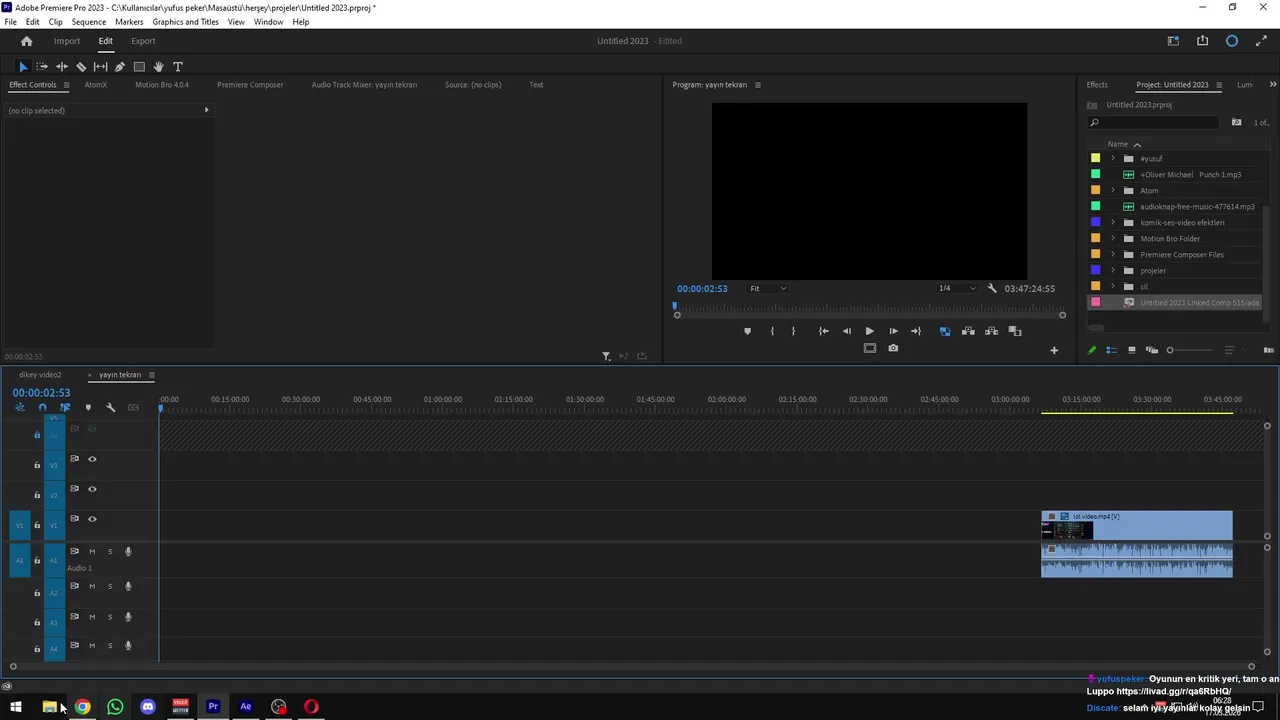Go to In point in Program monitor
Viewport: 1280px width, 720px height.
(823, 331)
